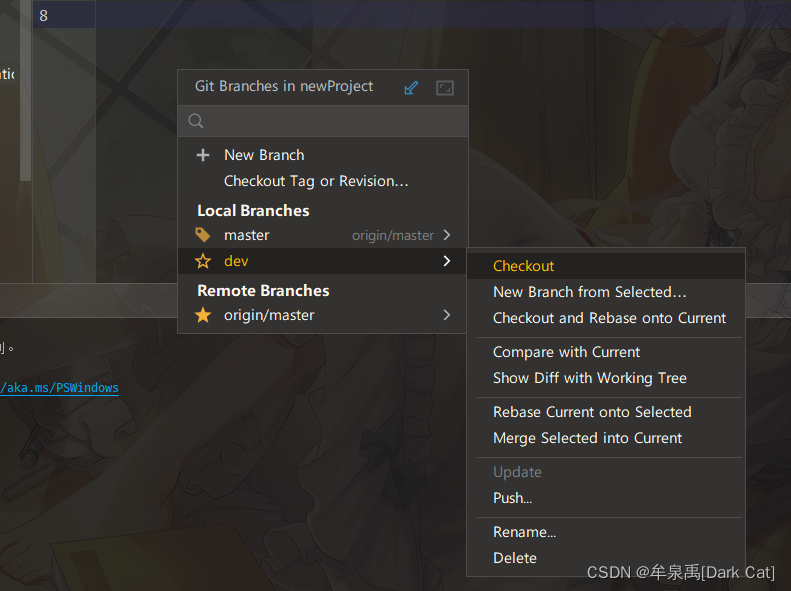This screenshot has width=791, height=591.
Task: Select the origin/master remote branch row
Action: (x=323, y=315)
